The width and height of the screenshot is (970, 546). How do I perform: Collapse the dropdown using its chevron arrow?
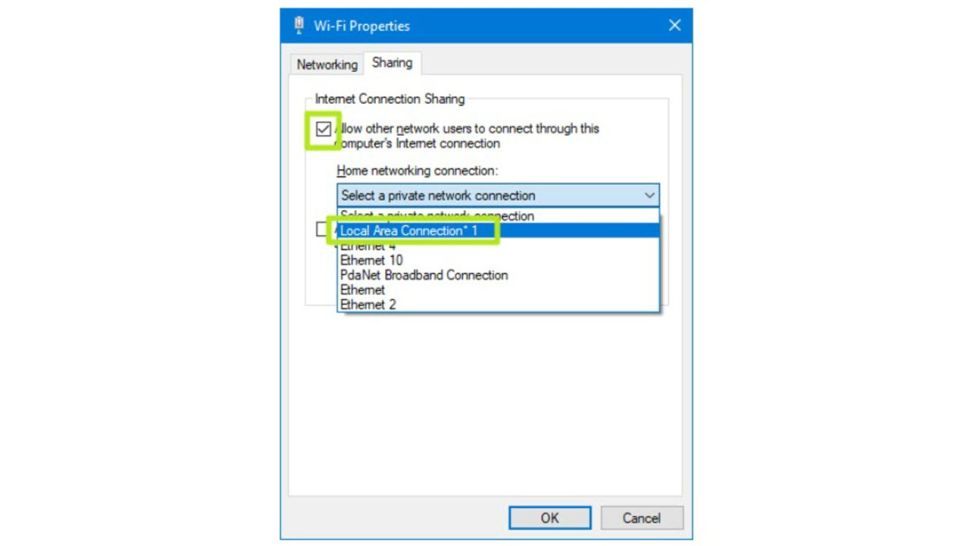tap(649, 196)
